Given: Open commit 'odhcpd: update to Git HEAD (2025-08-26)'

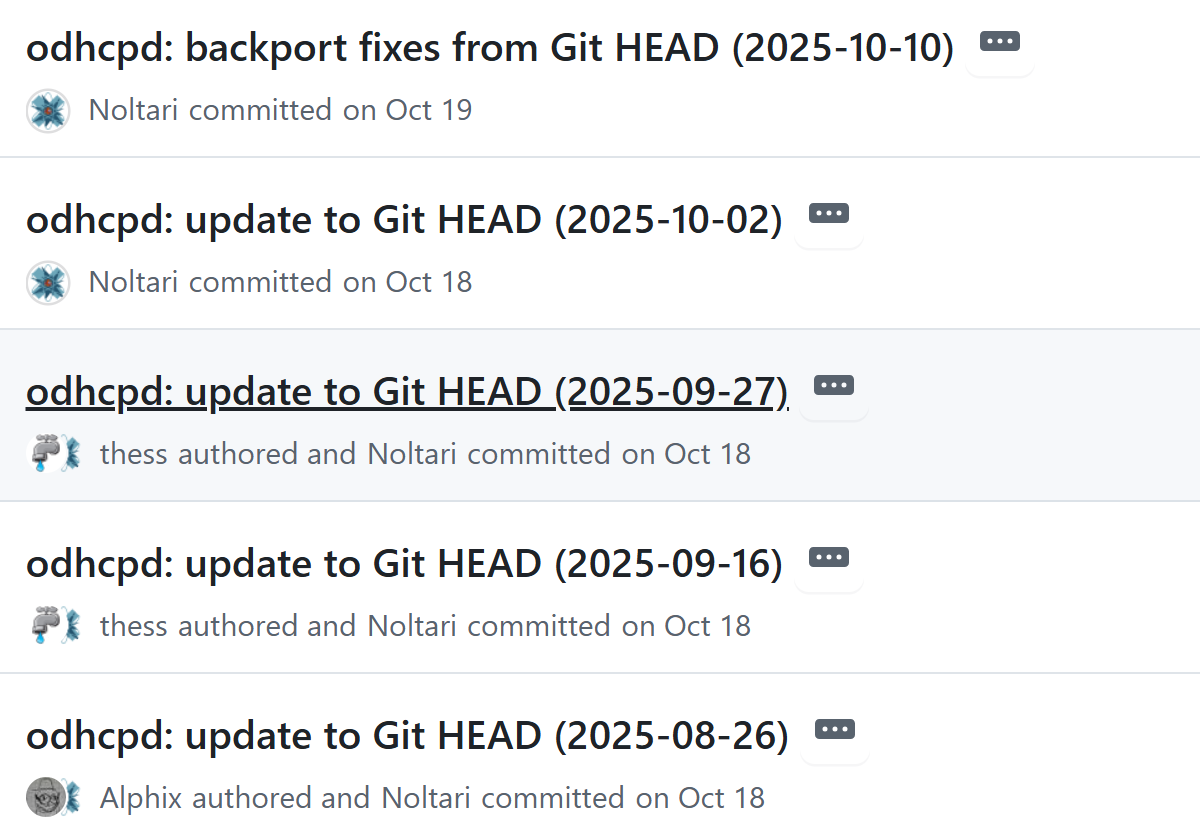Looking at the screenshot, I should [x=406, y=735].
